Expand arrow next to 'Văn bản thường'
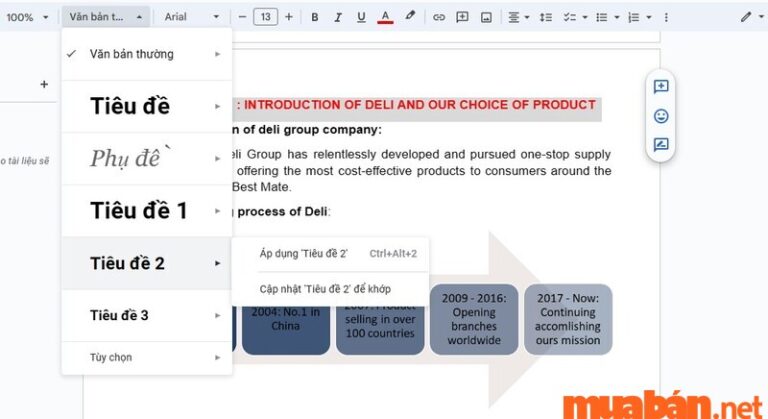The image size is (768, 419). [217, 54]
